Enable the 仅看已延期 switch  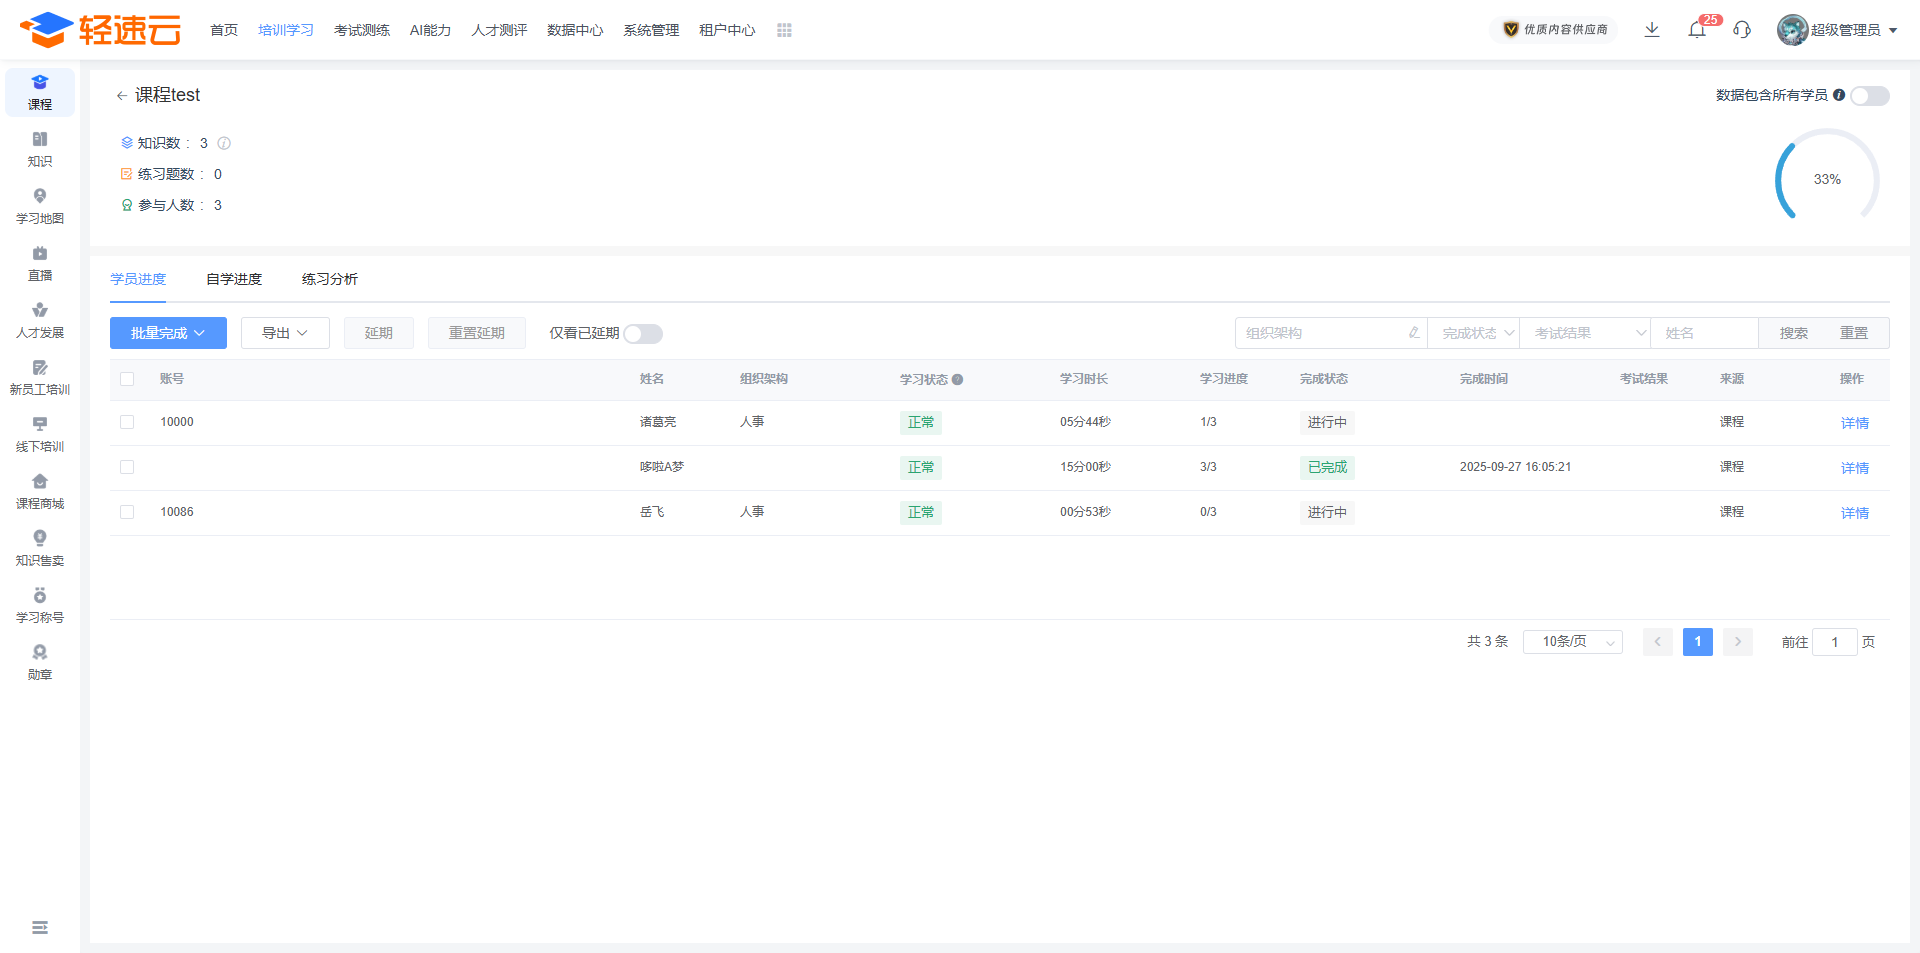pos(643,334)
